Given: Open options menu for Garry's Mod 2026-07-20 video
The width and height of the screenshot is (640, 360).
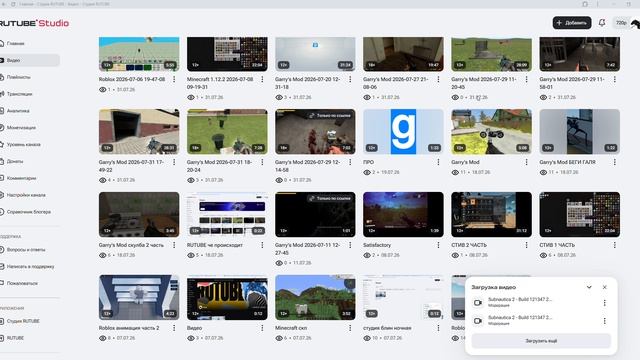Looking at the screenshot, I should click(x=350, y=79).
